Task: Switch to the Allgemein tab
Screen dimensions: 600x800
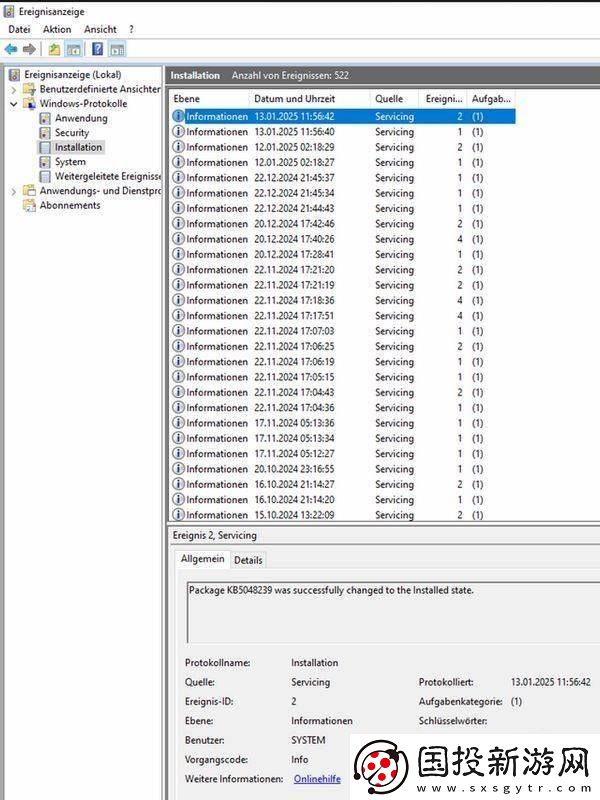Action: [x=202, y=559]
